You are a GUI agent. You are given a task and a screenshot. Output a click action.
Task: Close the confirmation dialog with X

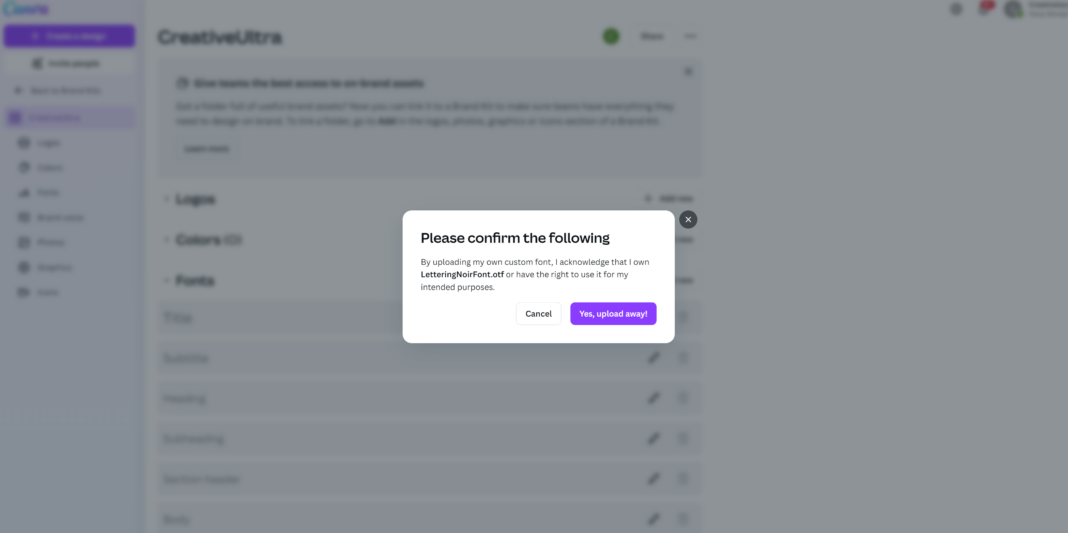click(x=688, y=220)
